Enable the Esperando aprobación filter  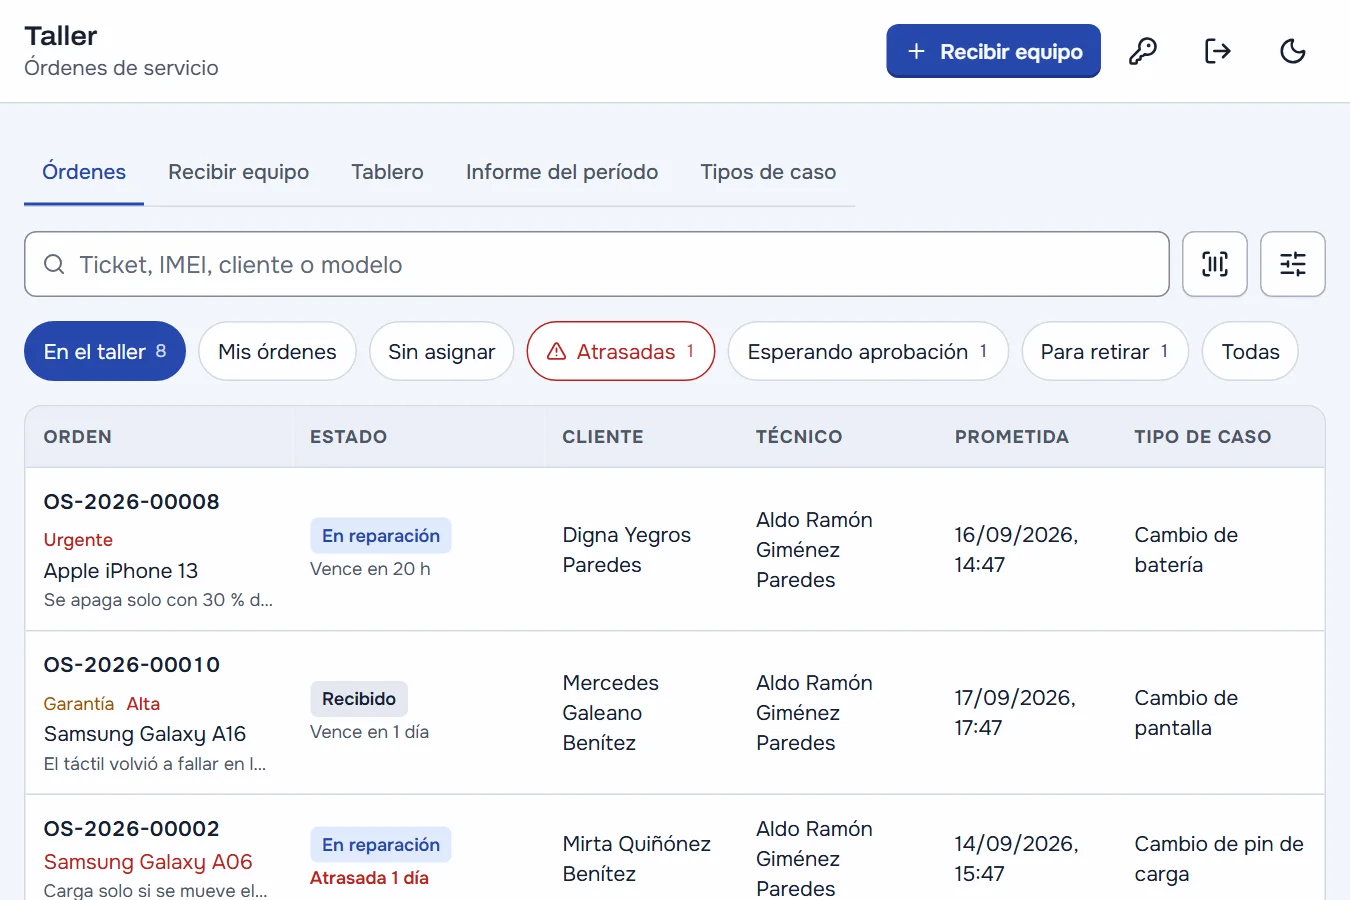click(868, 351)
